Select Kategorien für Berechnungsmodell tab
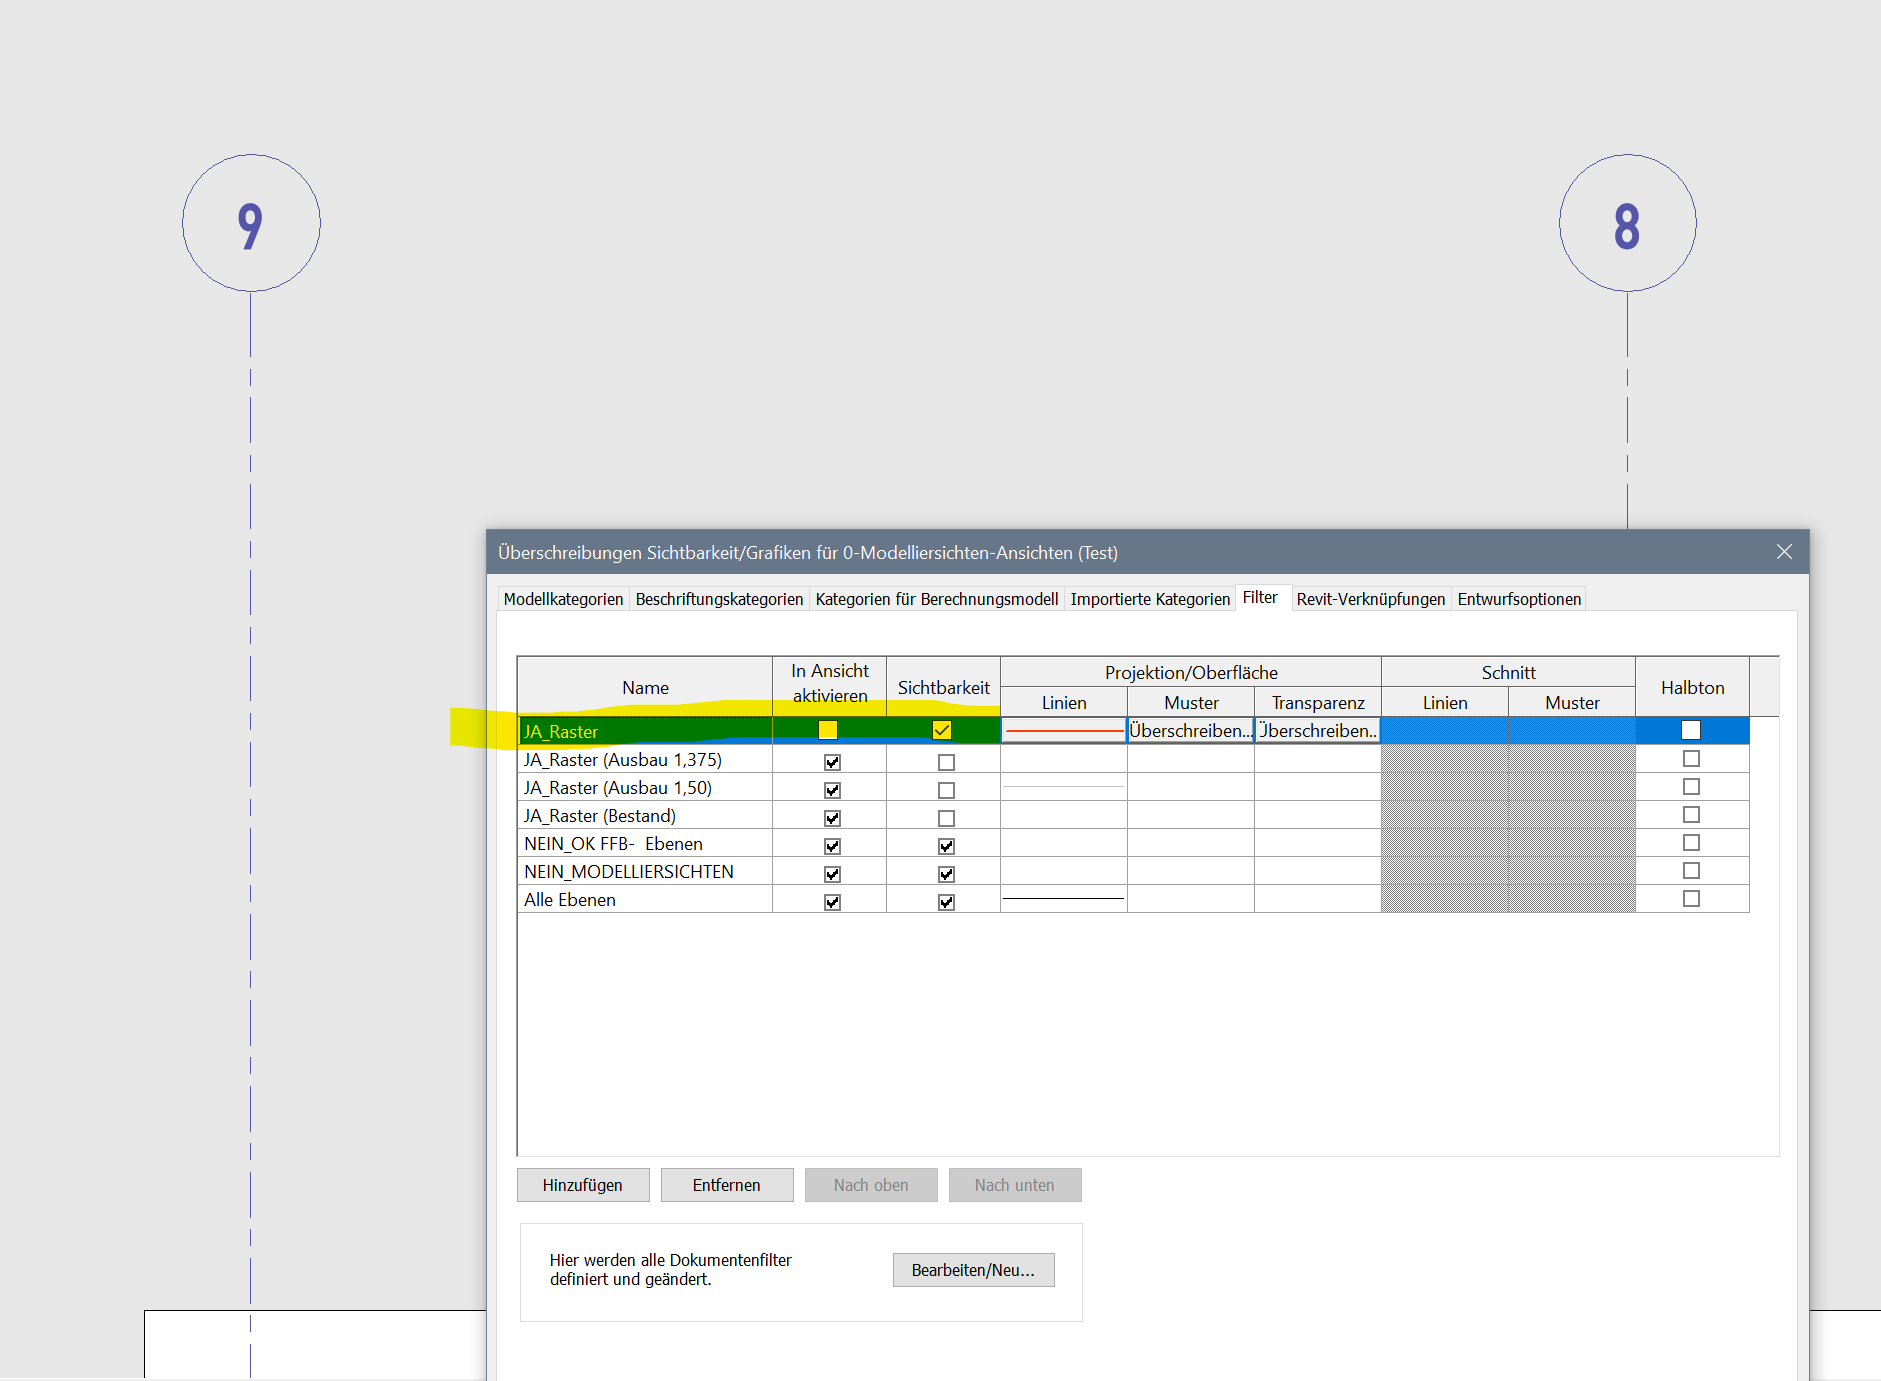 click(x=937, y=599)
